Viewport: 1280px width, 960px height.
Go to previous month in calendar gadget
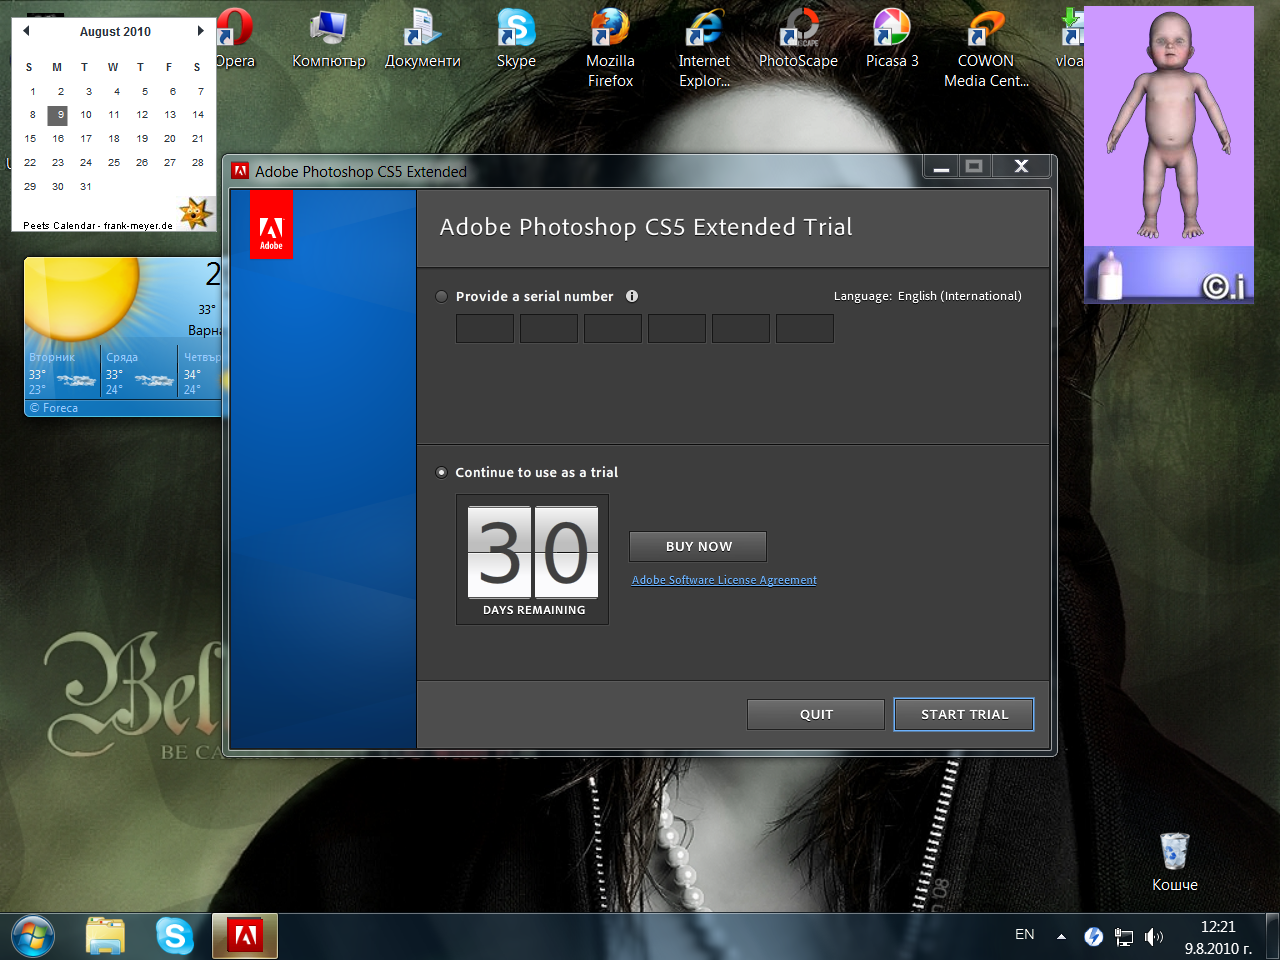point(26,31)
